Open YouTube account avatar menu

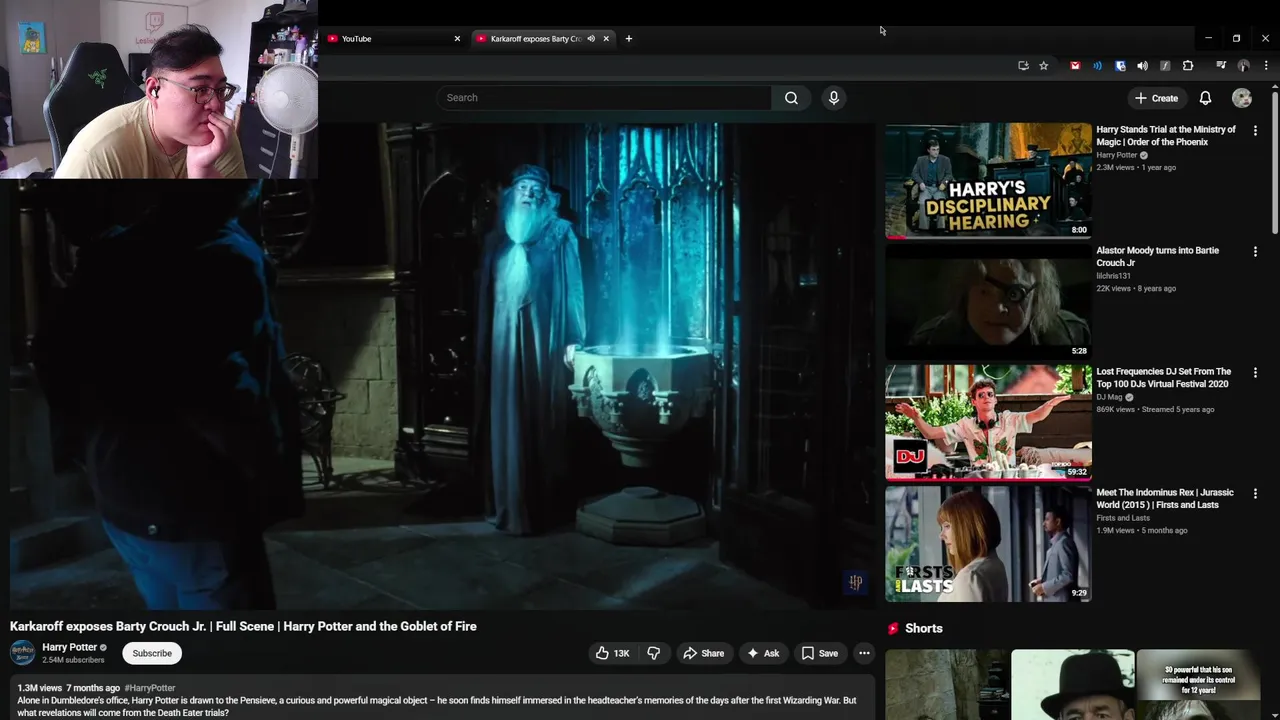click(1242, 98)
